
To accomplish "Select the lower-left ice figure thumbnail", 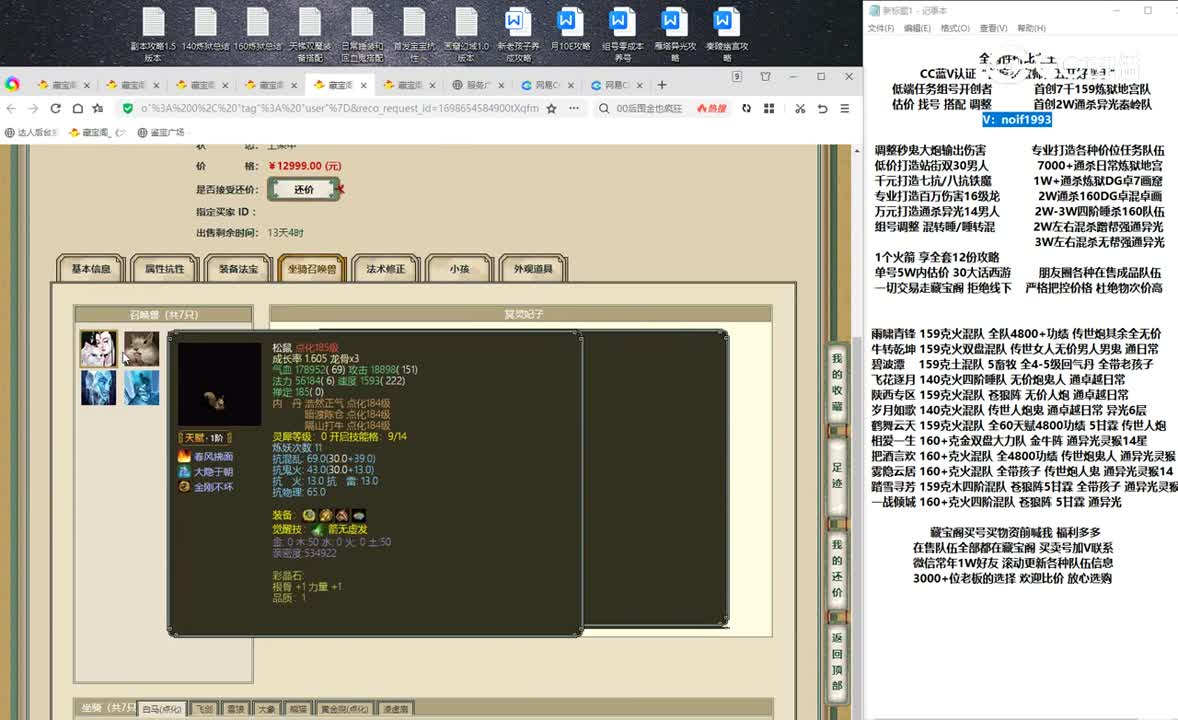I will tap(98, 388).
